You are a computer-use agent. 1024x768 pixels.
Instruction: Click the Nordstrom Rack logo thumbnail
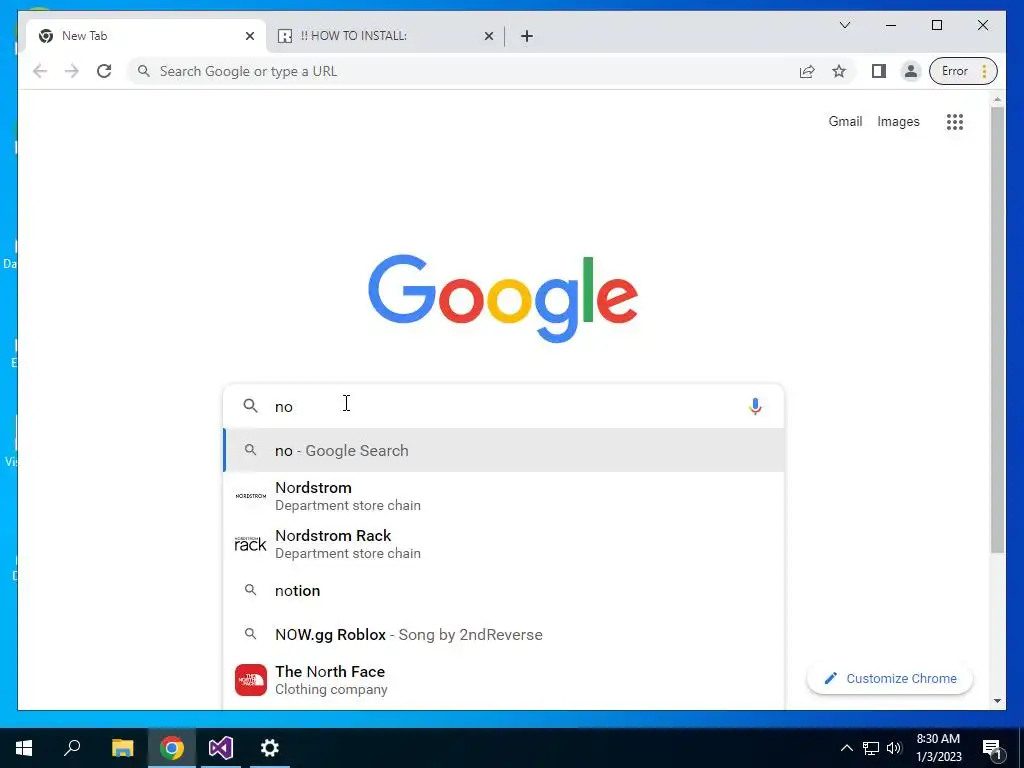(x=251, y=544)
